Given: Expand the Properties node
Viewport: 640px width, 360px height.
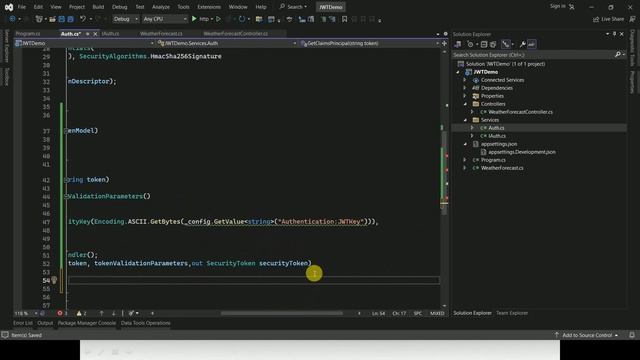Looking at the screenshot, I should click(464, 96).
